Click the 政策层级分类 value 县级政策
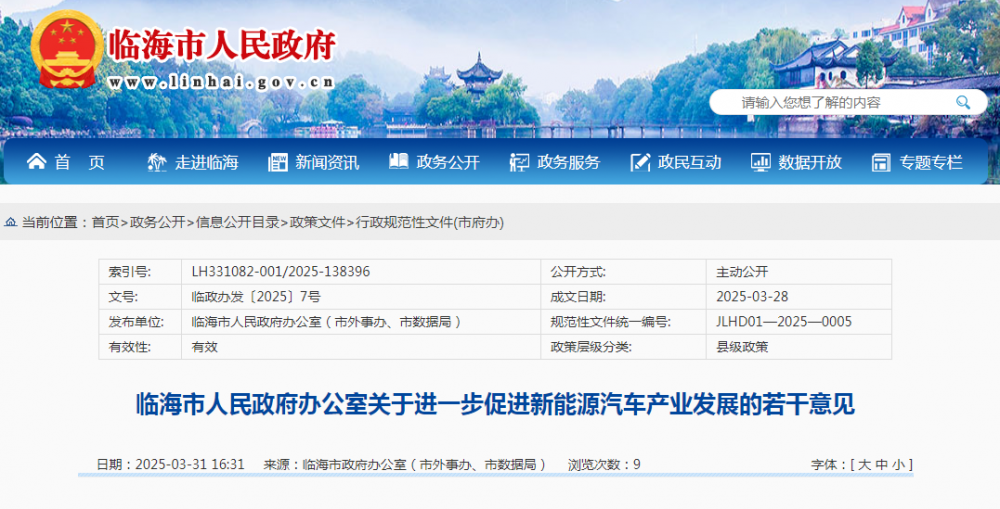Image resolution: width=1000 pixels, height=509 pixels. (742, 347)
